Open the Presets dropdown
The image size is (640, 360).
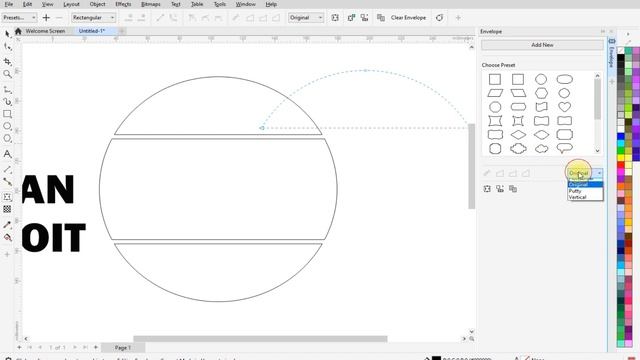pyautogui.click(x=20, y=18)
